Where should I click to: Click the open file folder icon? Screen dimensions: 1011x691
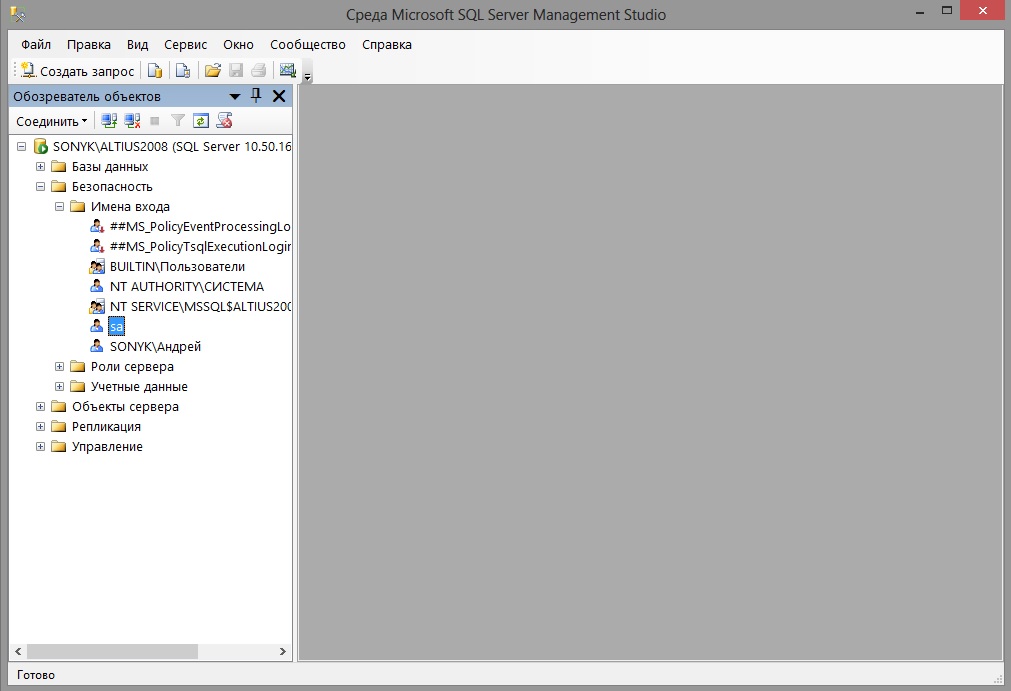click(x=212, y=70)
